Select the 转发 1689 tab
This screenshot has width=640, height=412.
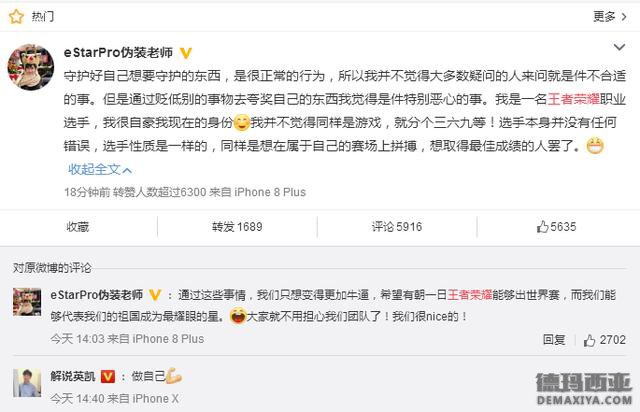pyautogui.click(x=237, y=227)
